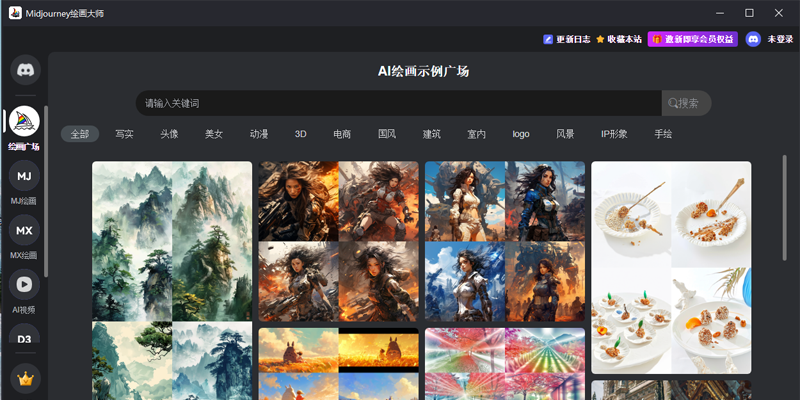Click the gallery vertical scrollbar
The image size is (800, 400).
click(x=785, y=208)
